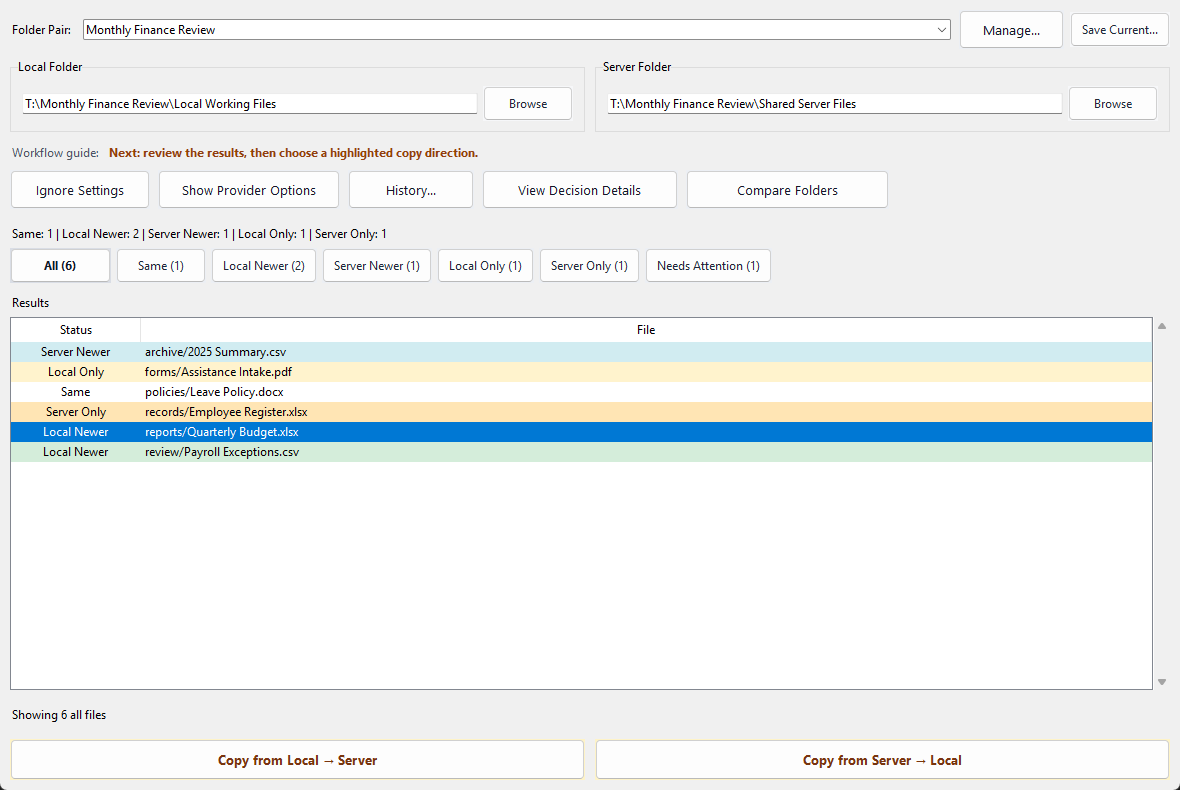Click the Manage... button
This screenshot has width=1180, height=790.
[x=1011, y=30]
